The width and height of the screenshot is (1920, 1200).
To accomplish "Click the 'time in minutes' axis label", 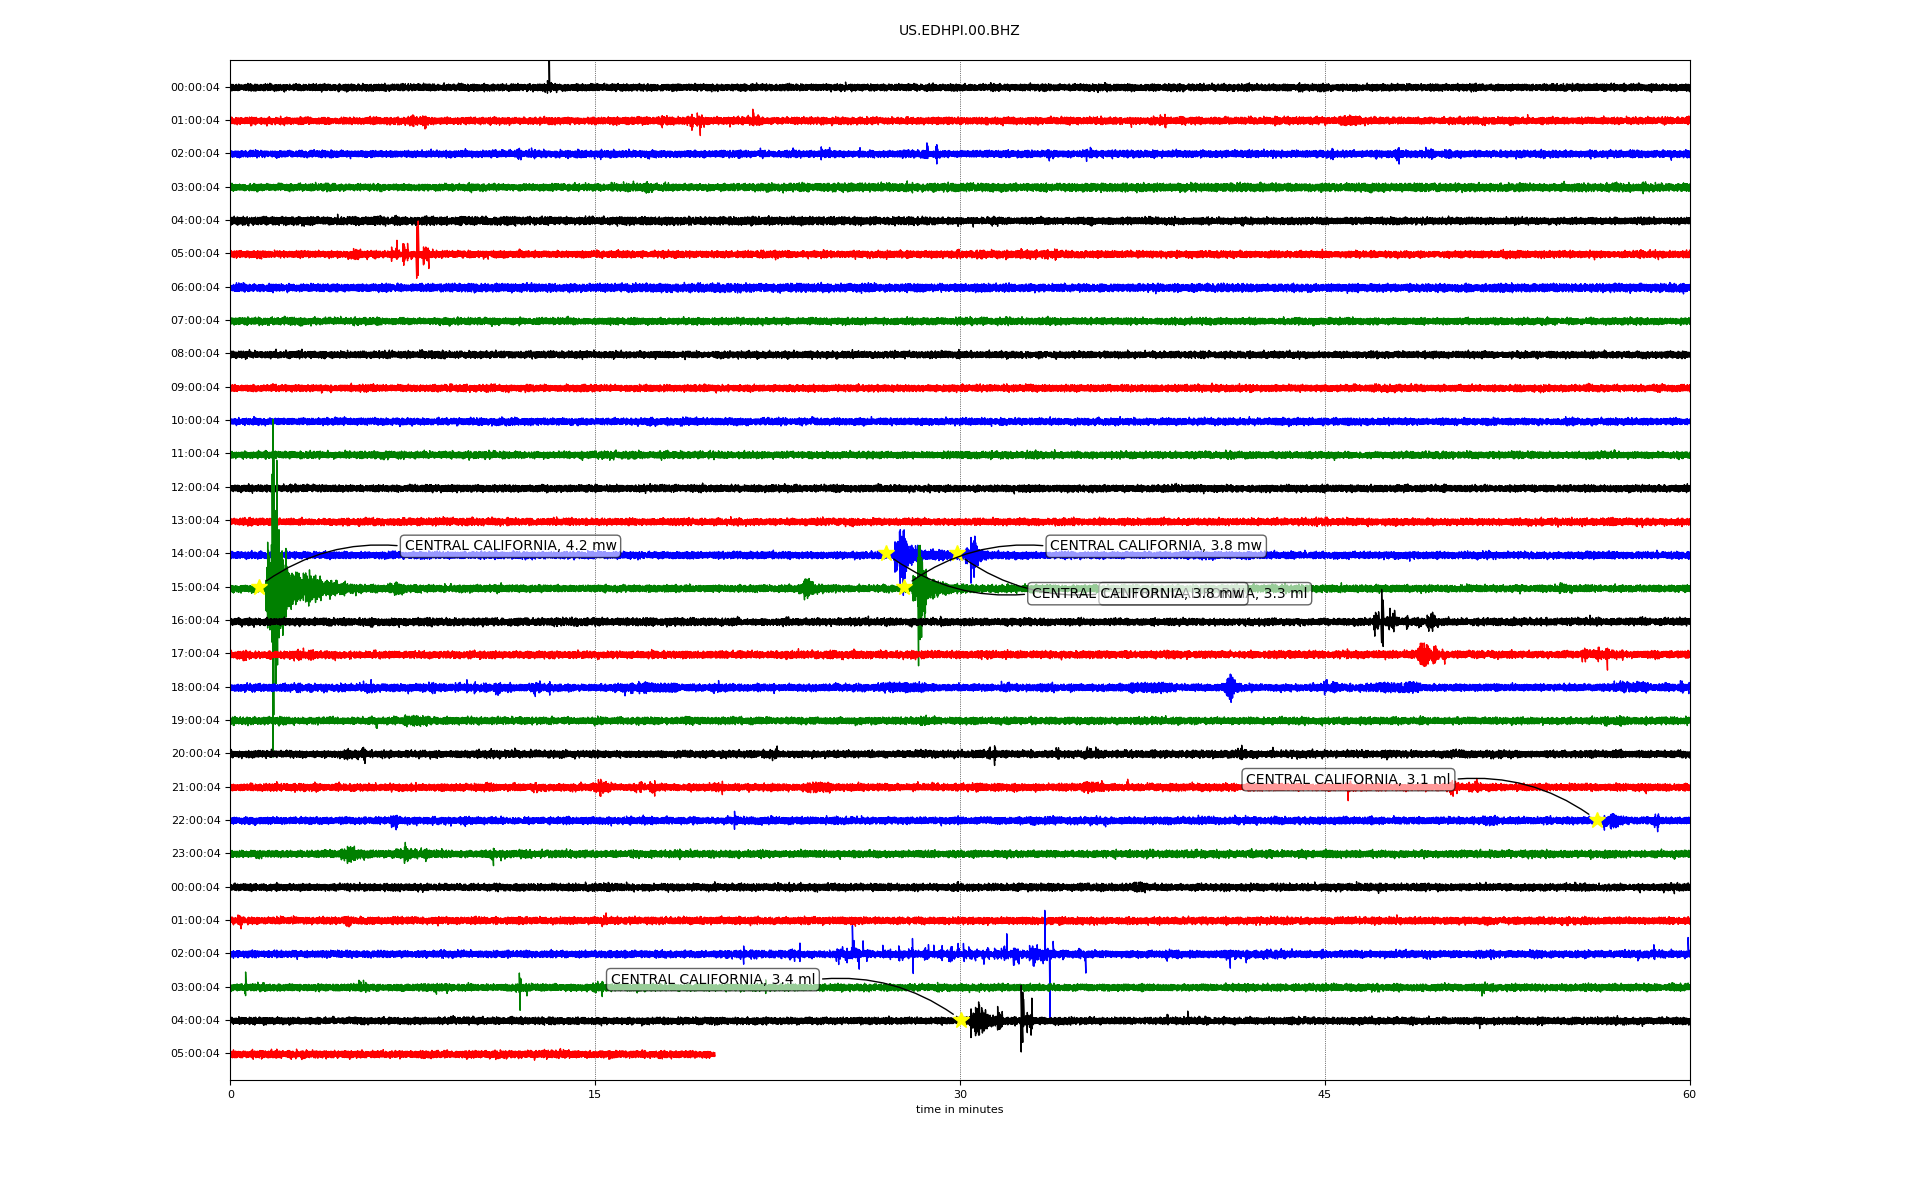I will pyautogui.click(x=958, y=1109).
